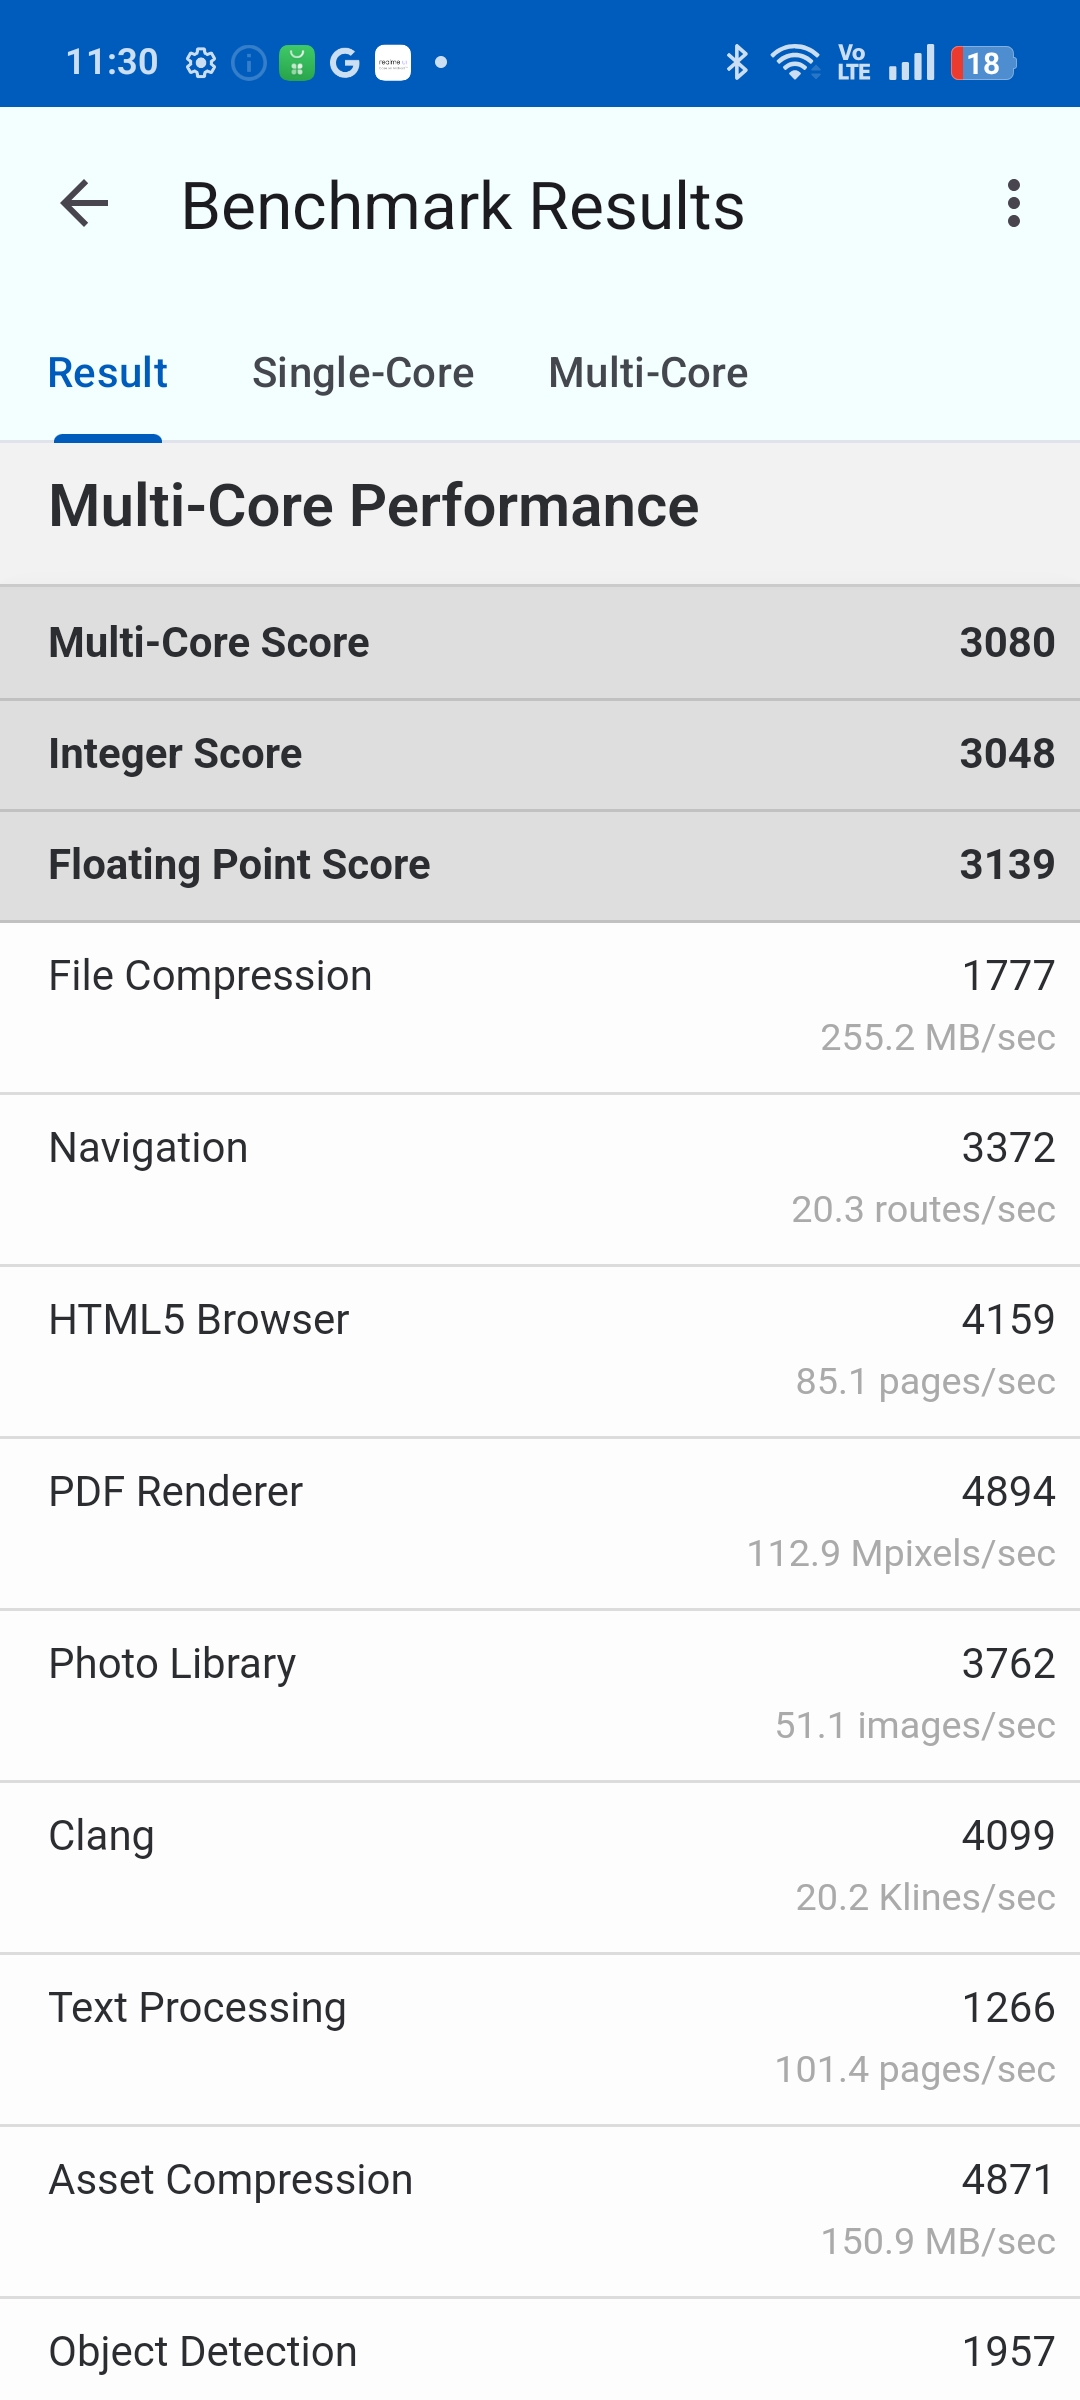Select the PDF Renderer result row
This screenshot has width=1080, height=2400.
[x=540, y=1522]
